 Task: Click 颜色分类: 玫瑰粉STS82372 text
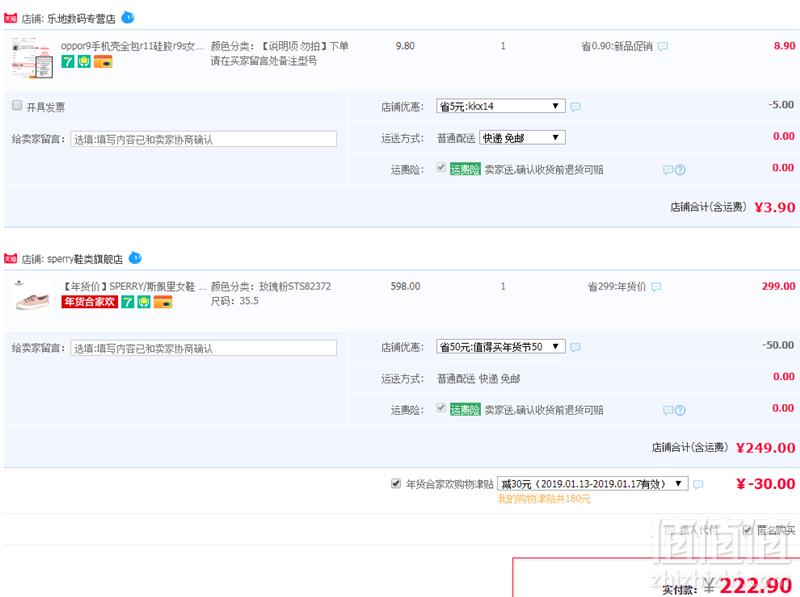tap(270, 286)
